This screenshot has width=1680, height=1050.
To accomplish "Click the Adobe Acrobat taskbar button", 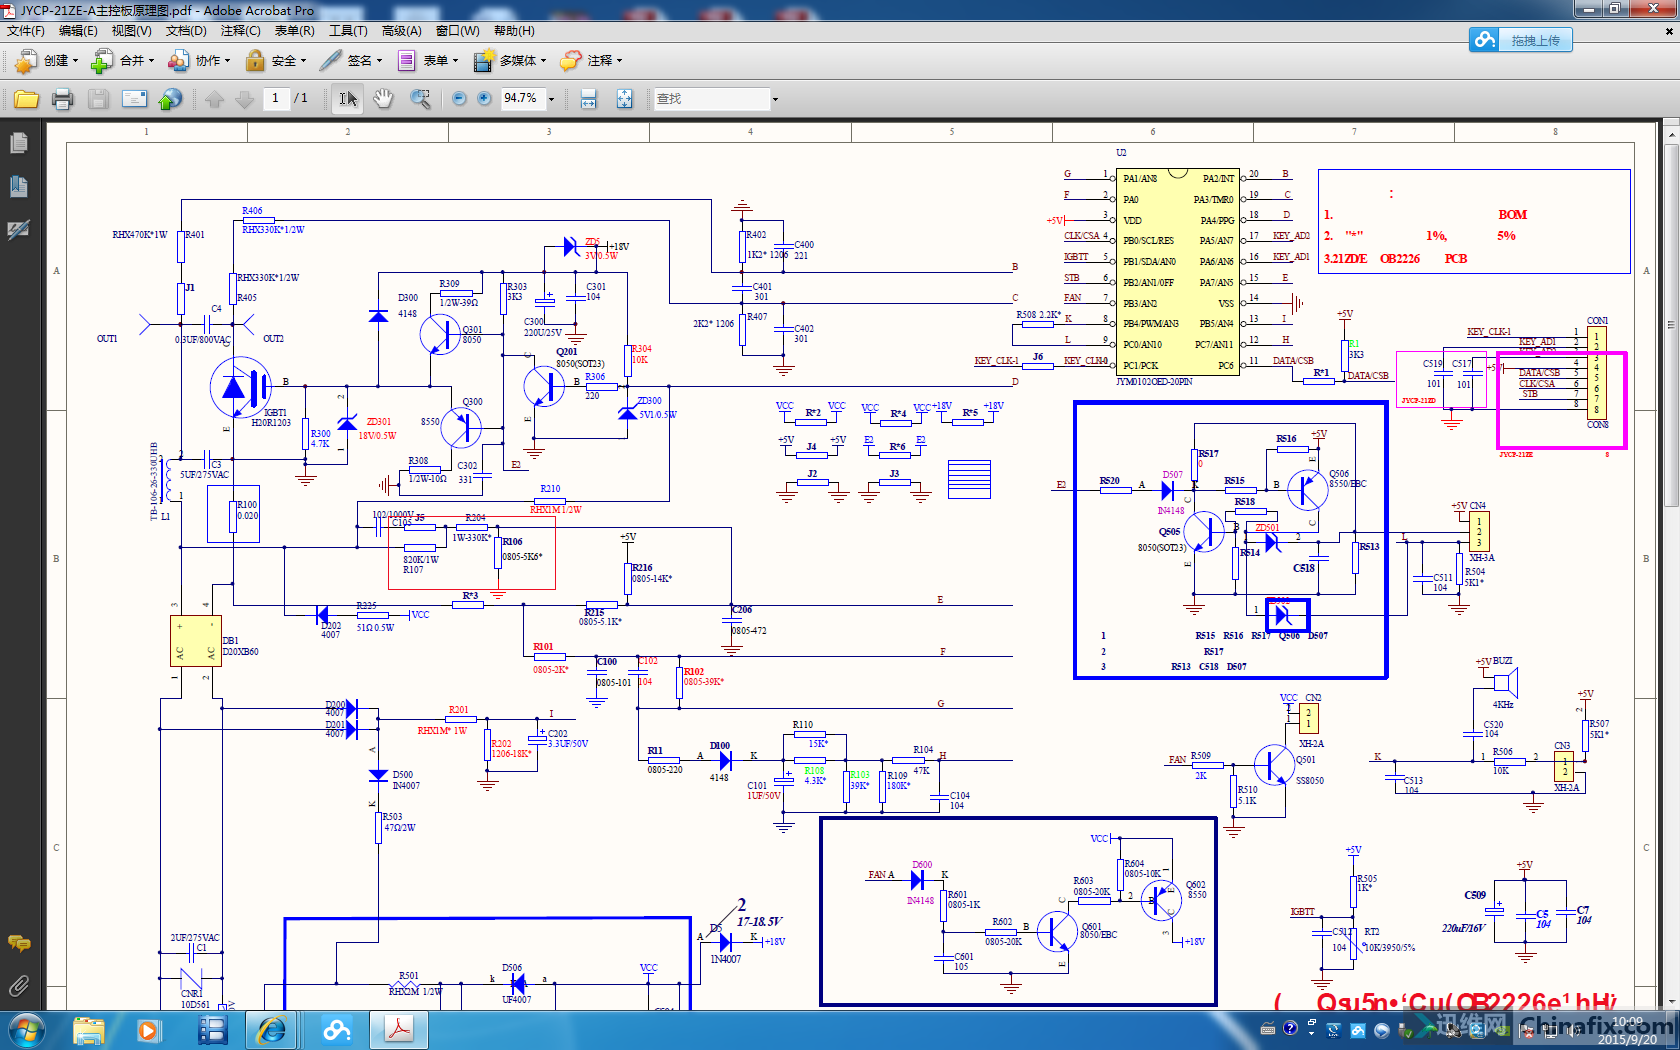I will [x=399, y=1030].
